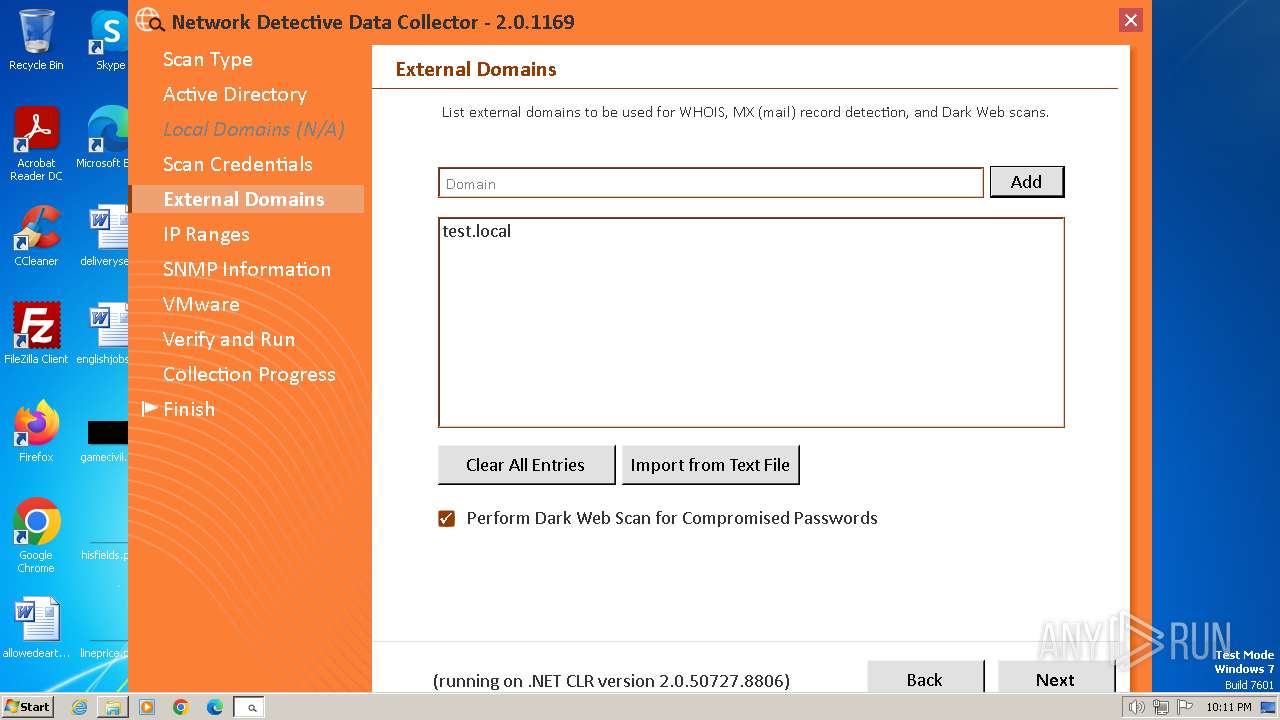Screen dimensions: 1280x720
Task: Click the Clear All Entries button
Action: (526, 465)
